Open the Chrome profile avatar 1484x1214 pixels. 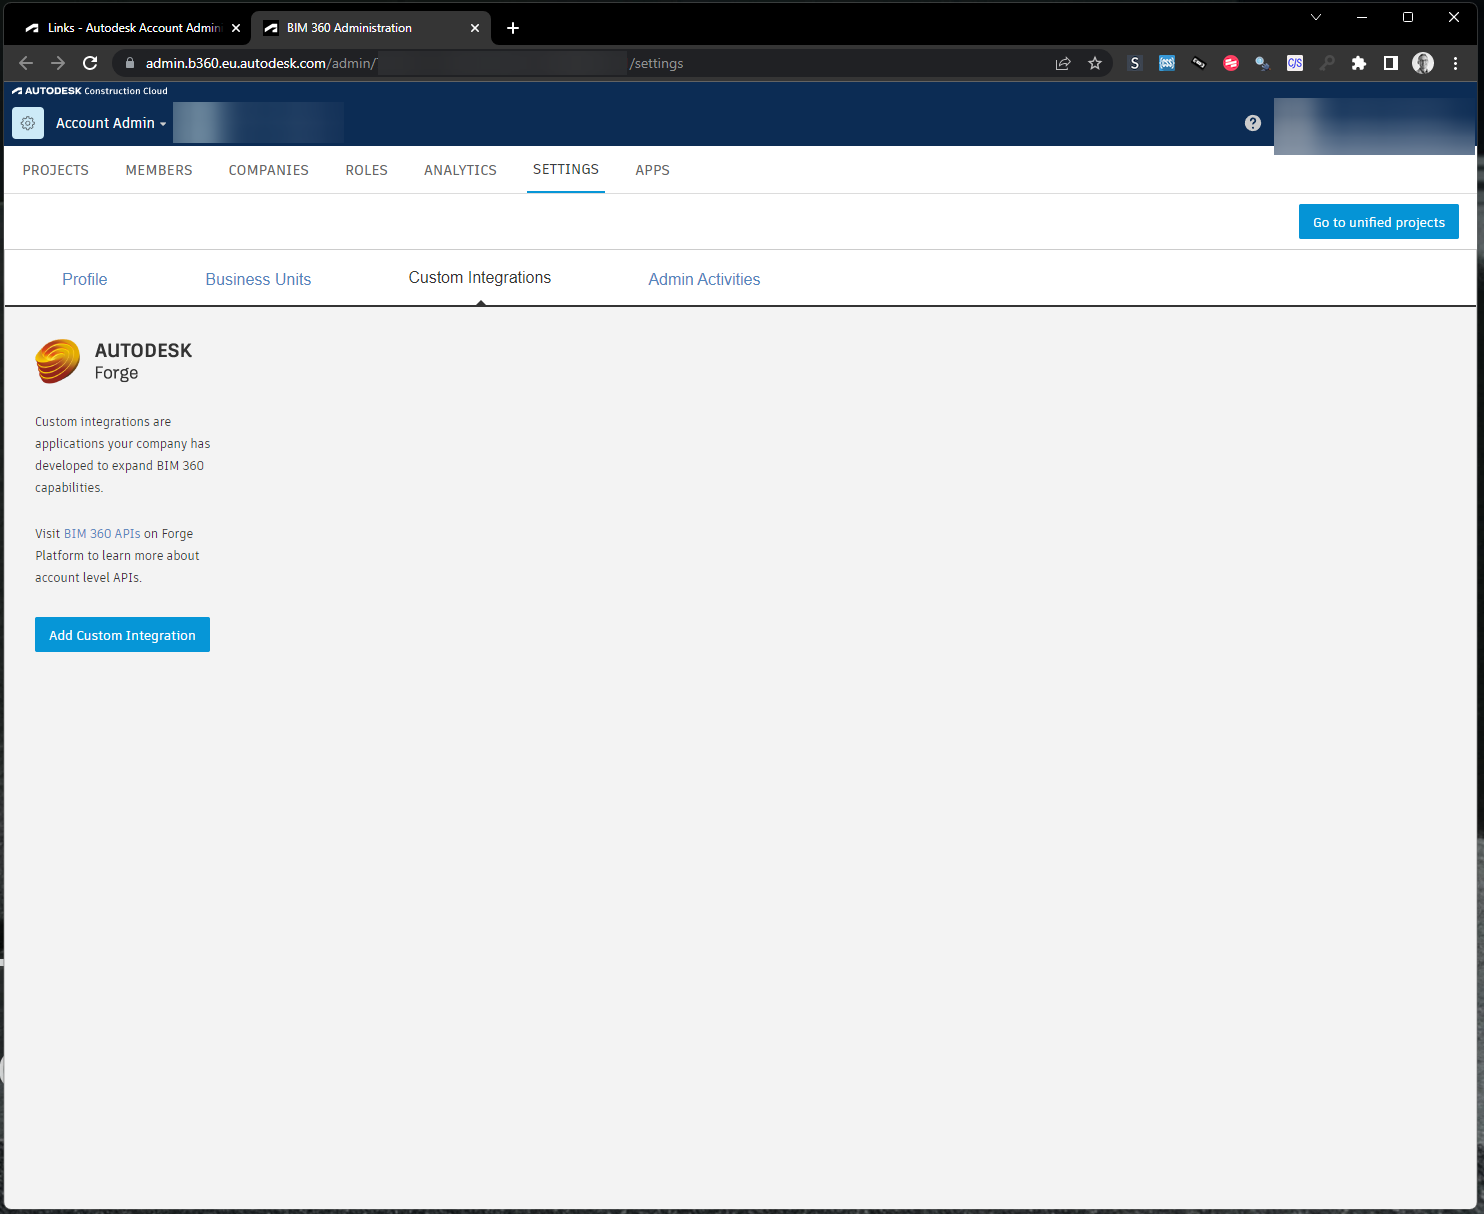click(x=1423, y=63)
